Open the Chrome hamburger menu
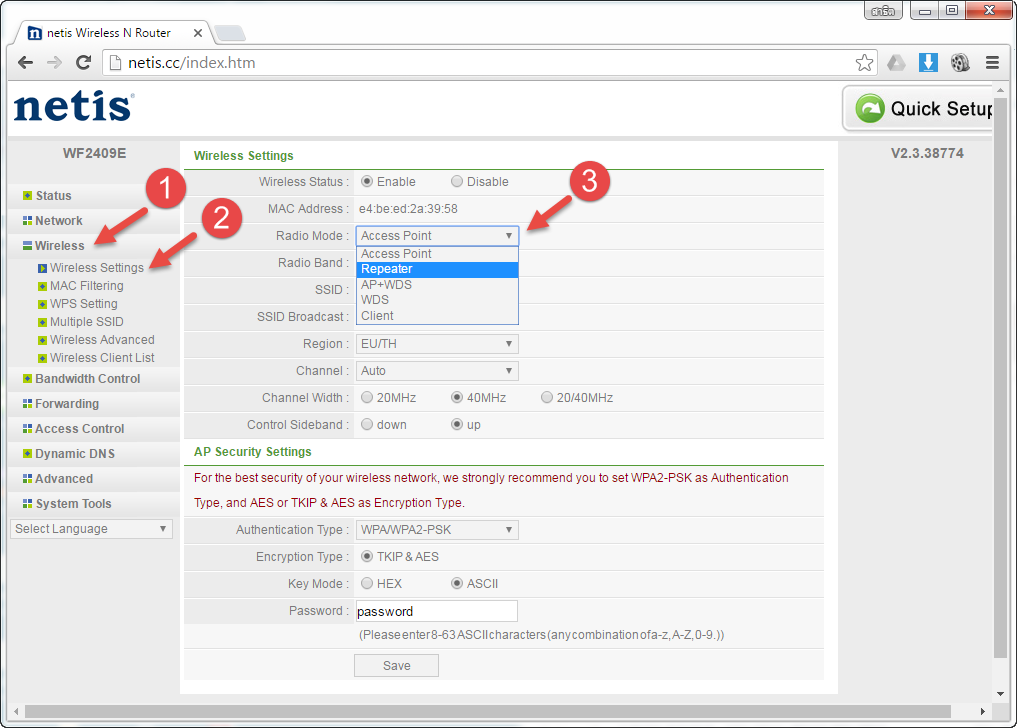The width and height of the screenshot is (1017, 728). pyautogui.click(x=992, y=62)
